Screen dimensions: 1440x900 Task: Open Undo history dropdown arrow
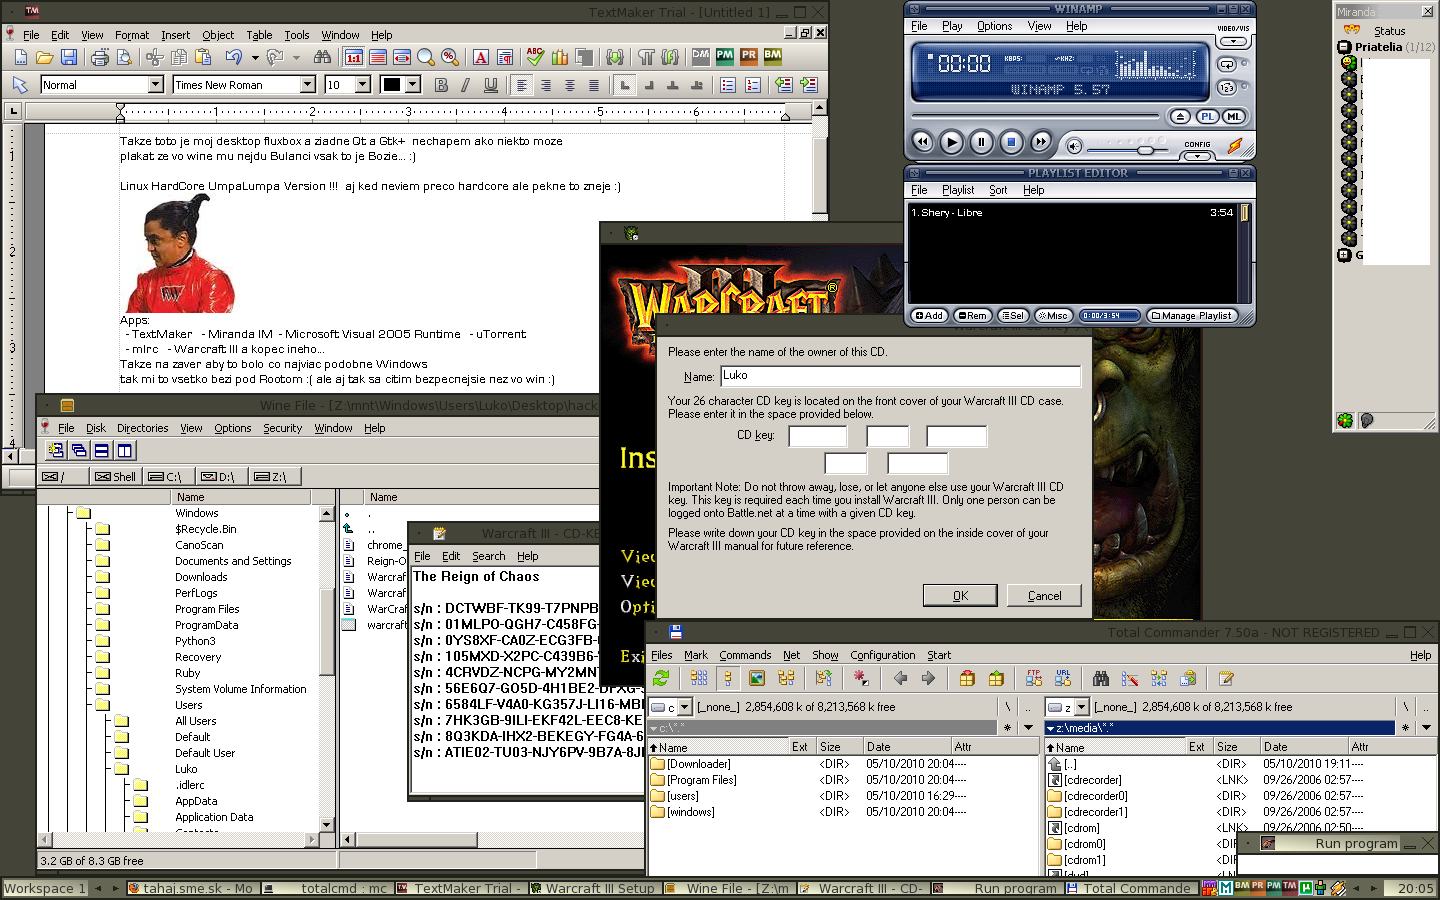pos(254,58)
